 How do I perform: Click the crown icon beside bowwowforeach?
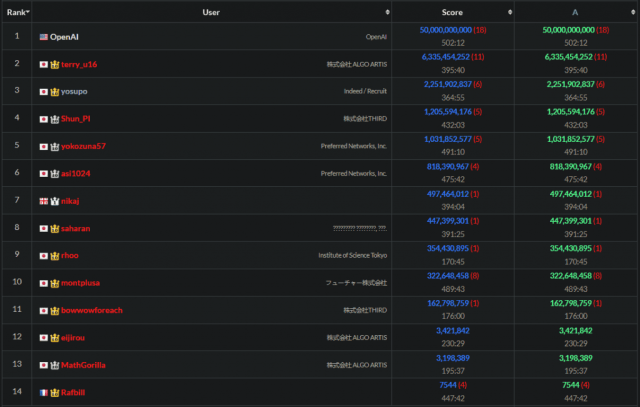click(55, 311)
